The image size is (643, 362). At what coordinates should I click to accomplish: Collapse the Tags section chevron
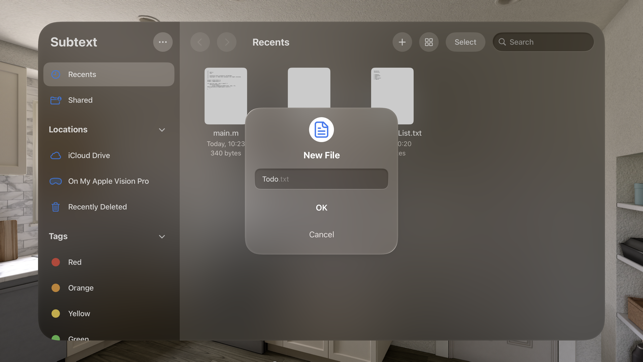click(162, 237)
